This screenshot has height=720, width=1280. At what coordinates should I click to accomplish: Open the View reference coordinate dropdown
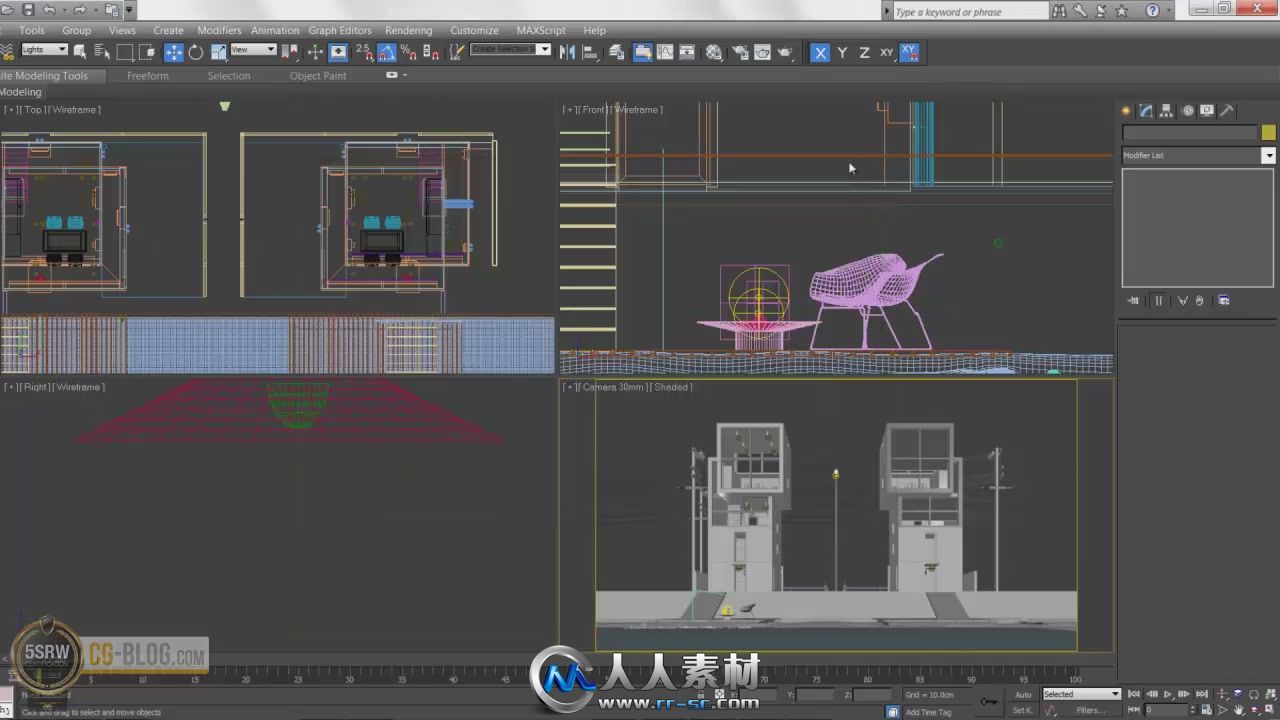(x=253, y=49)
